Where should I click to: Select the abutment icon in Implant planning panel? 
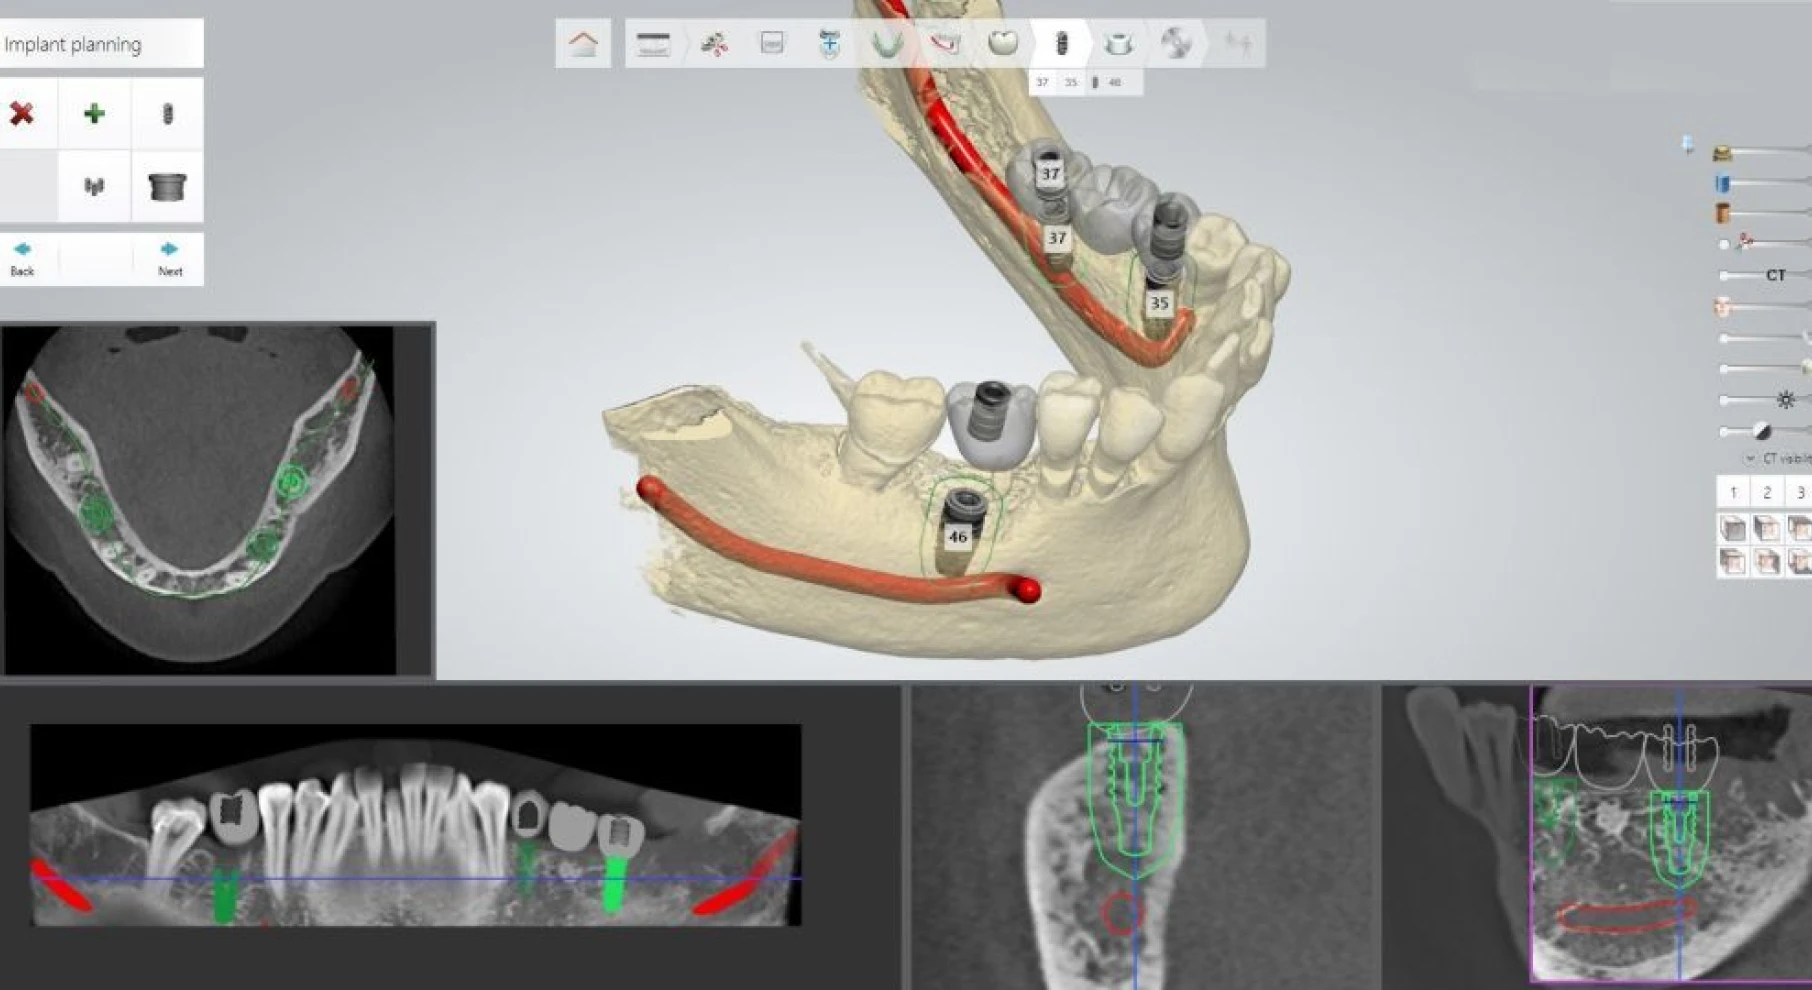167,187
